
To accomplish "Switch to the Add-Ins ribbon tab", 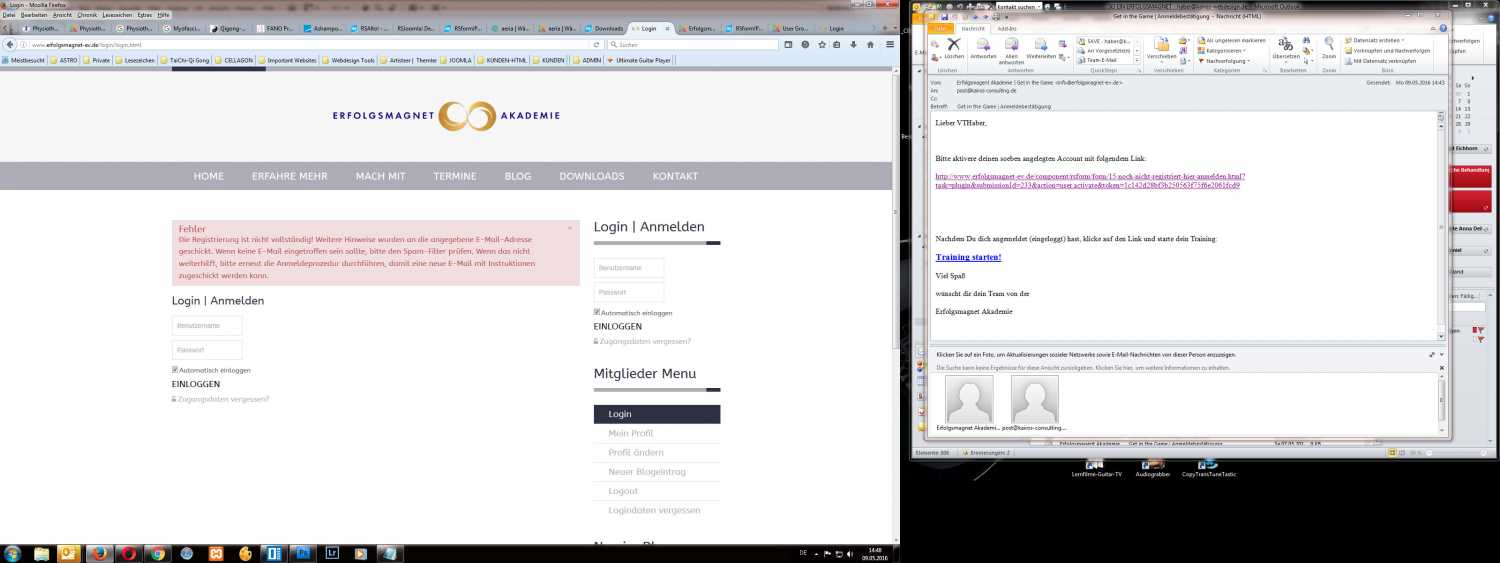I will pos(1007,28).
